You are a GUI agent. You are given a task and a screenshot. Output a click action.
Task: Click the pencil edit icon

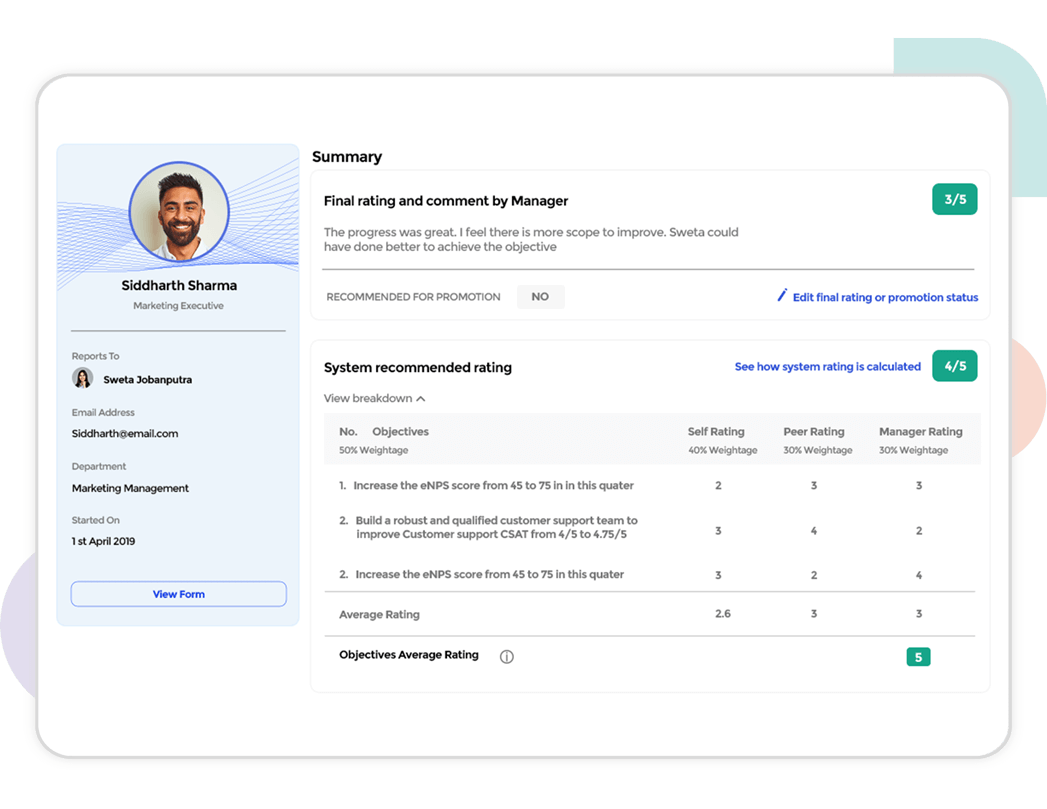tap(782, 295)
